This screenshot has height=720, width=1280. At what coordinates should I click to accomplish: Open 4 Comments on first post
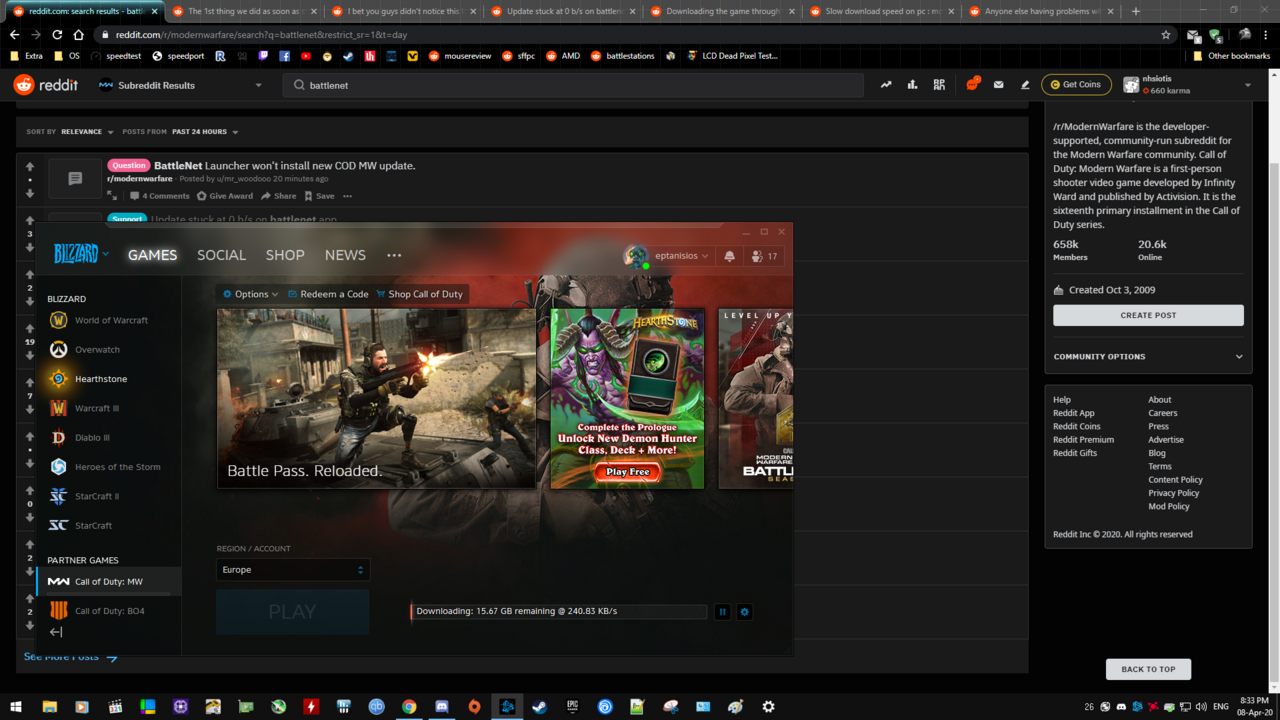pos(159,196)
